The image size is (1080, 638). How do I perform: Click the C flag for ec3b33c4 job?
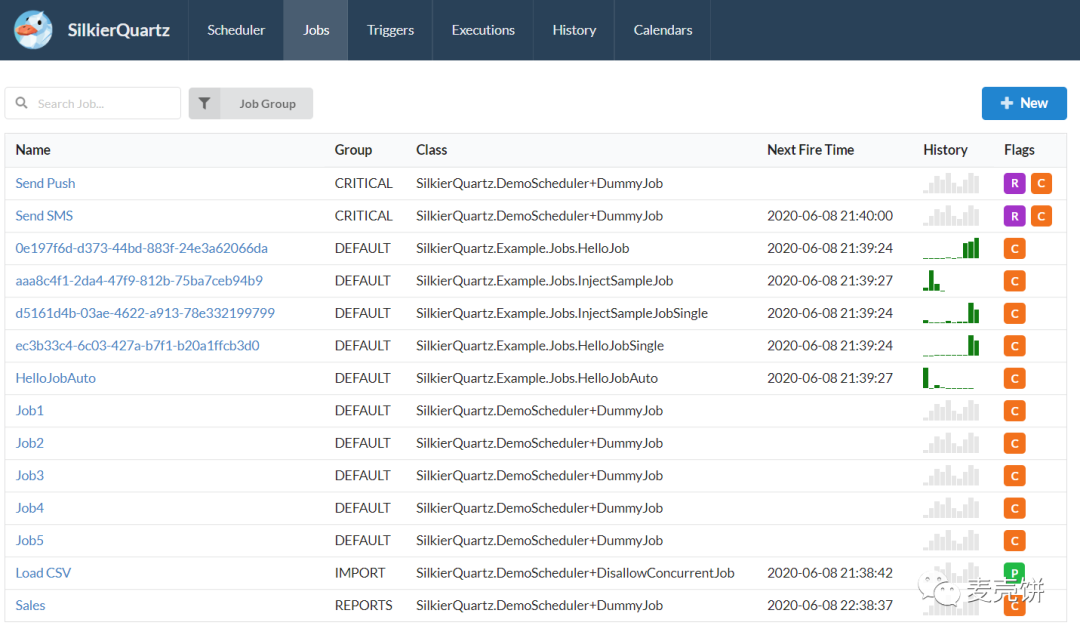pyautogui.click(x=1014, y=346)
